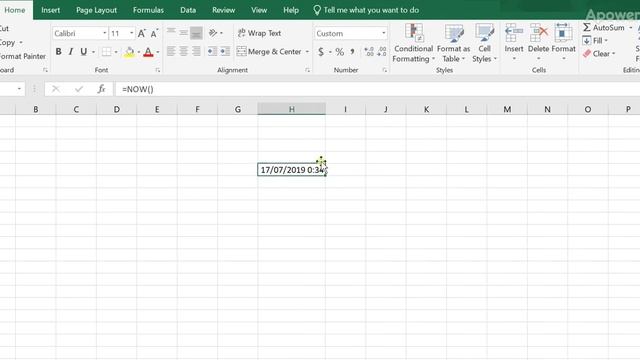Switch to the View tab

[259, 10]
